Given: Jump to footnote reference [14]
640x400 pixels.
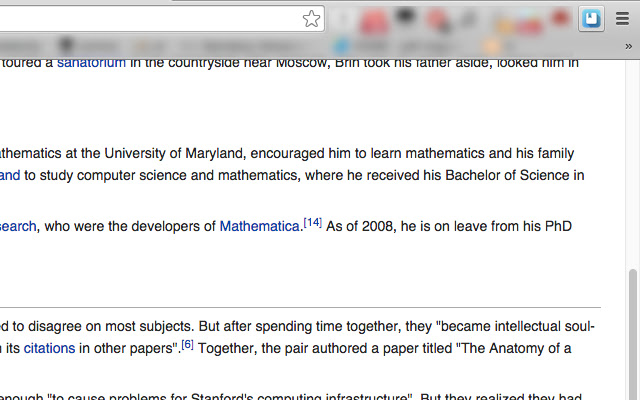Looking at the screenshot, I should [x=312, y=222].
